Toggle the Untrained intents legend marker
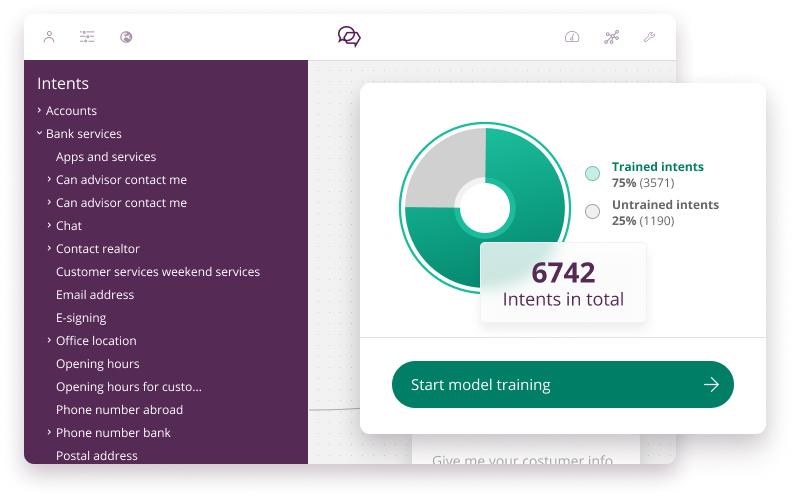Viewport: 801px width, 498px height. (x=592, y=212)
